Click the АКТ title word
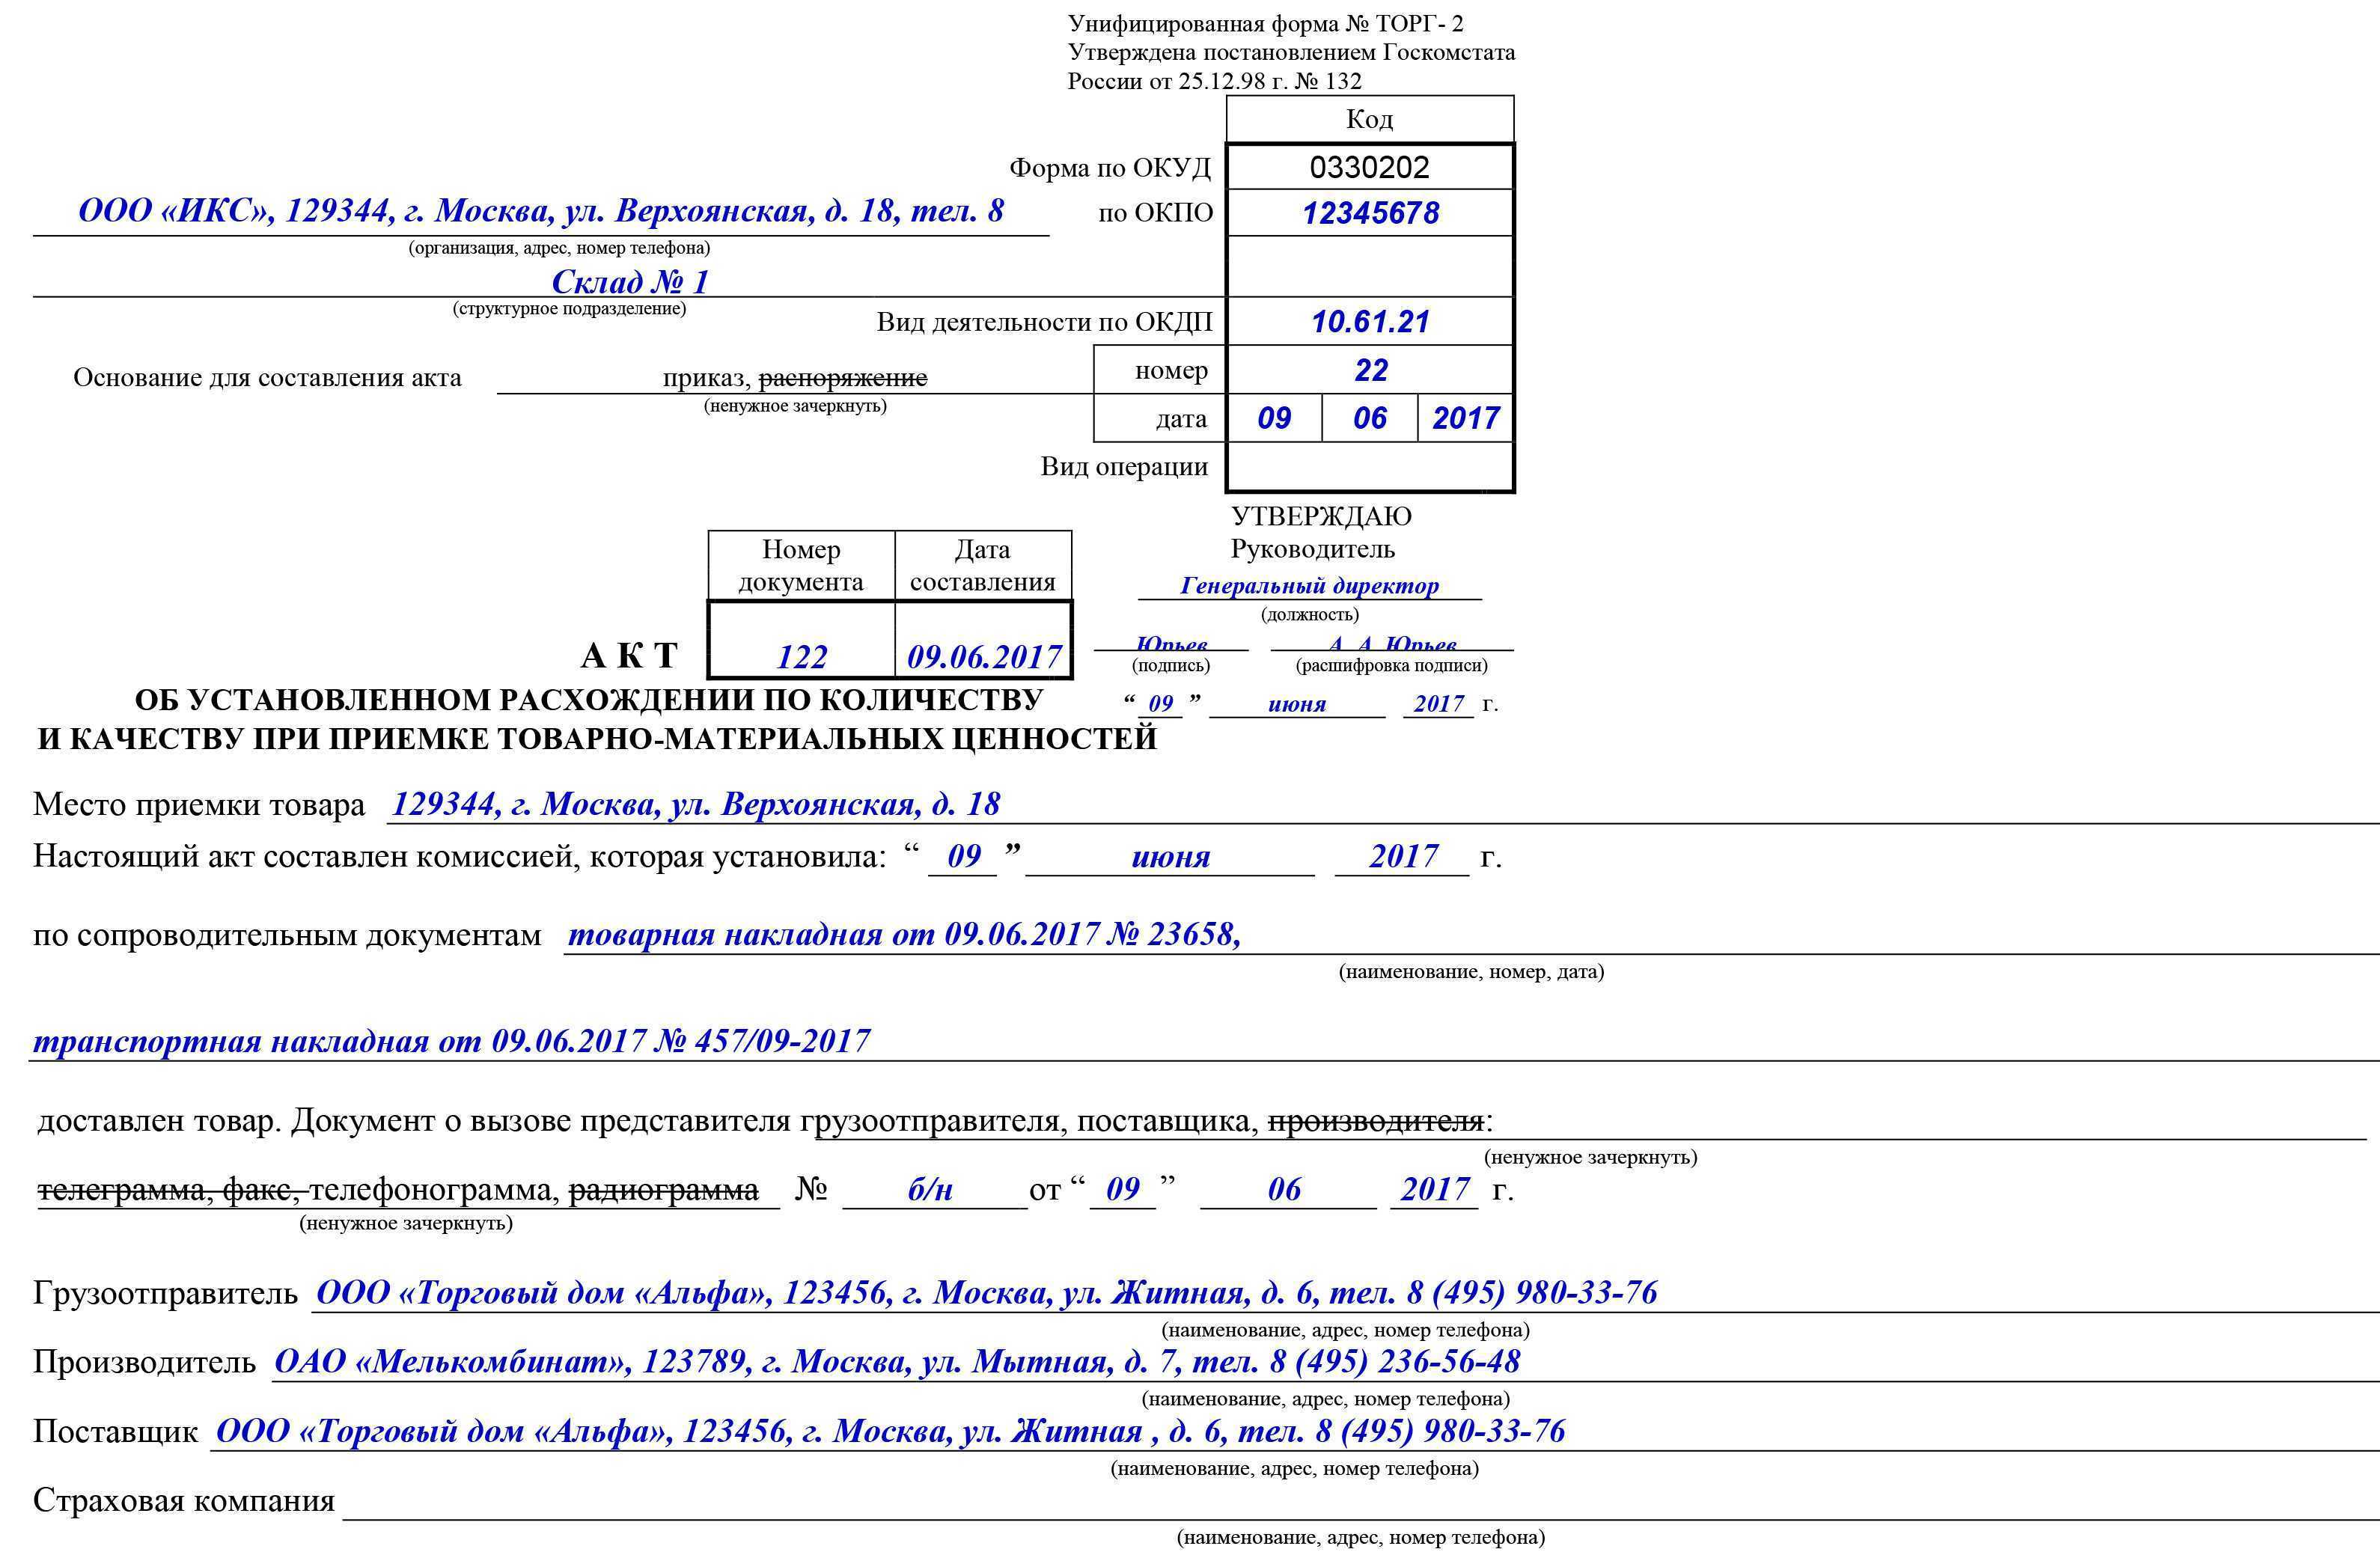Viewport: 2380px width, 1555px height. point(630,656)
